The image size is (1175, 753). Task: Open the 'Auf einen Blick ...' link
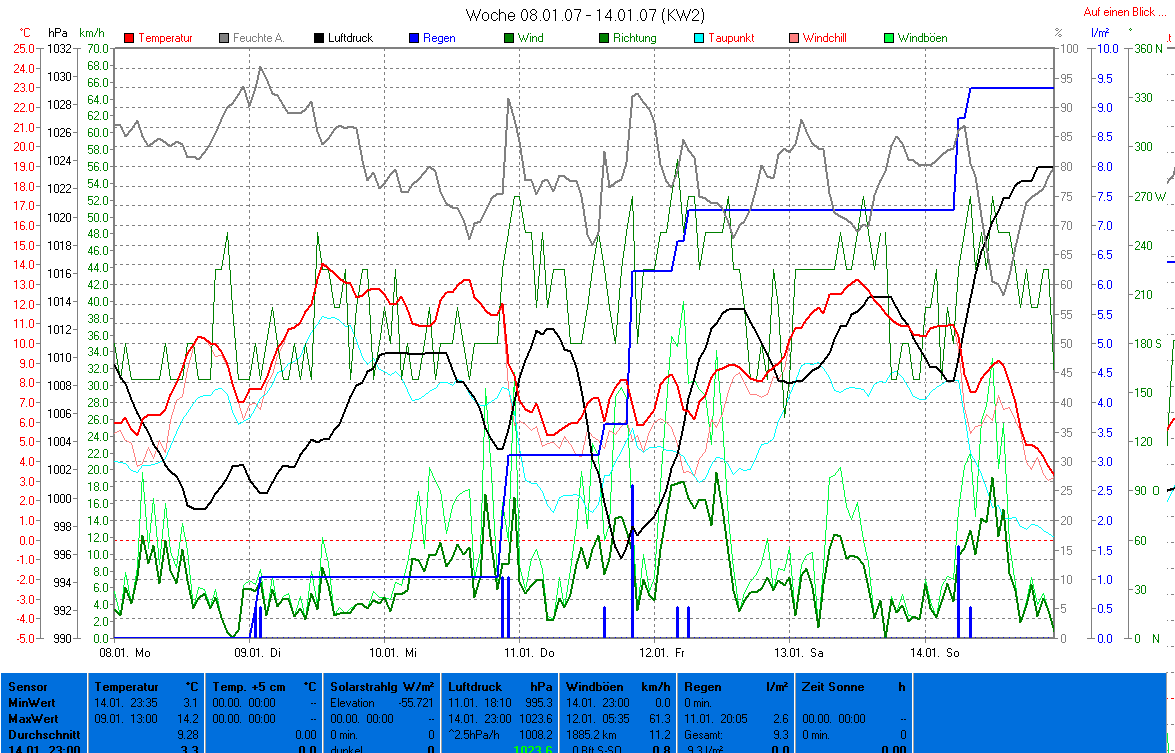point(1127,12)
